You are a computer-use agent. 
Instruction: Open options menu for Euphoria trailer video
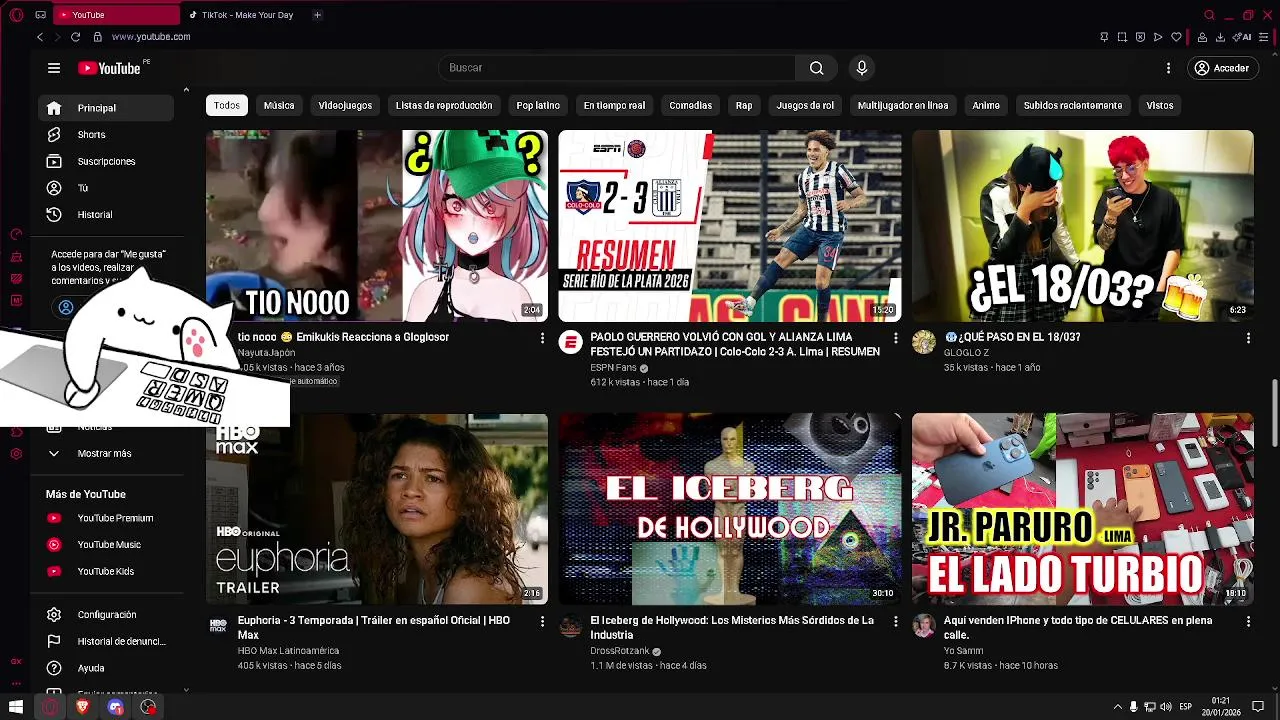tap(542, 622)
